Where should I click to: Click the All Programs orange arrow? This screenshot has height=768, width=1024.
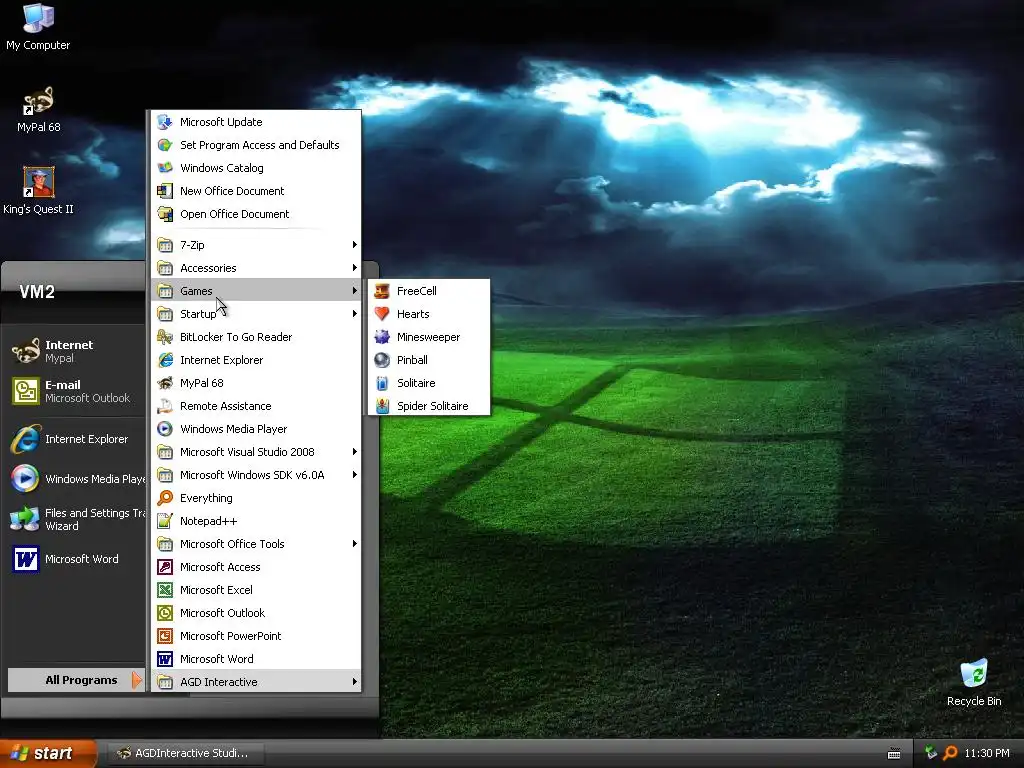[136, 680]
